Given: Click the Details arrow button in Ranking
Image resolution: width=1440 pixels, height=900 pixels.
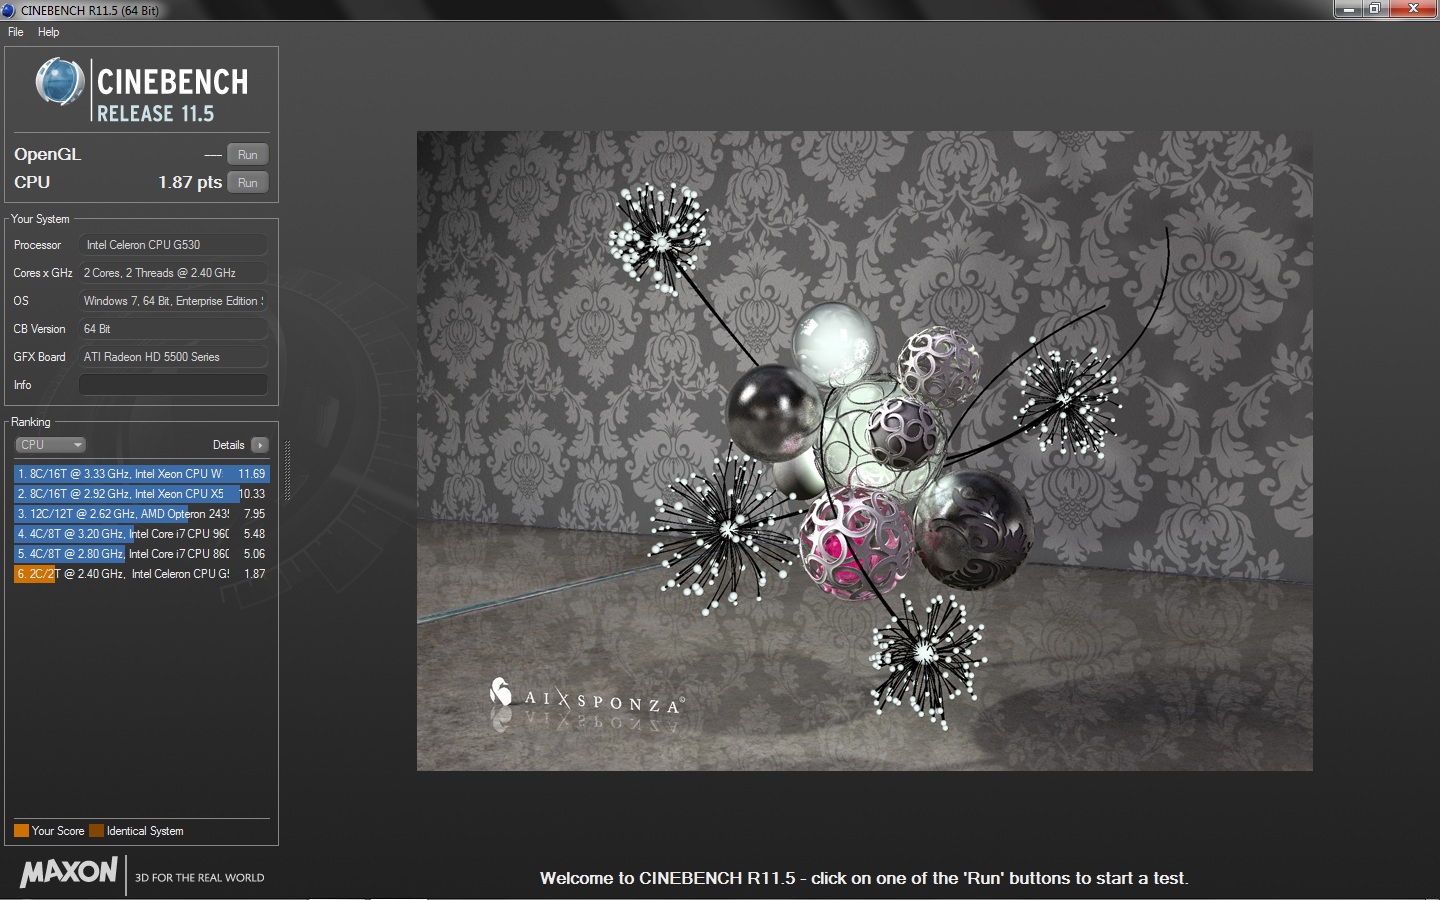Looking at the screenshot, I should point(260,445).
